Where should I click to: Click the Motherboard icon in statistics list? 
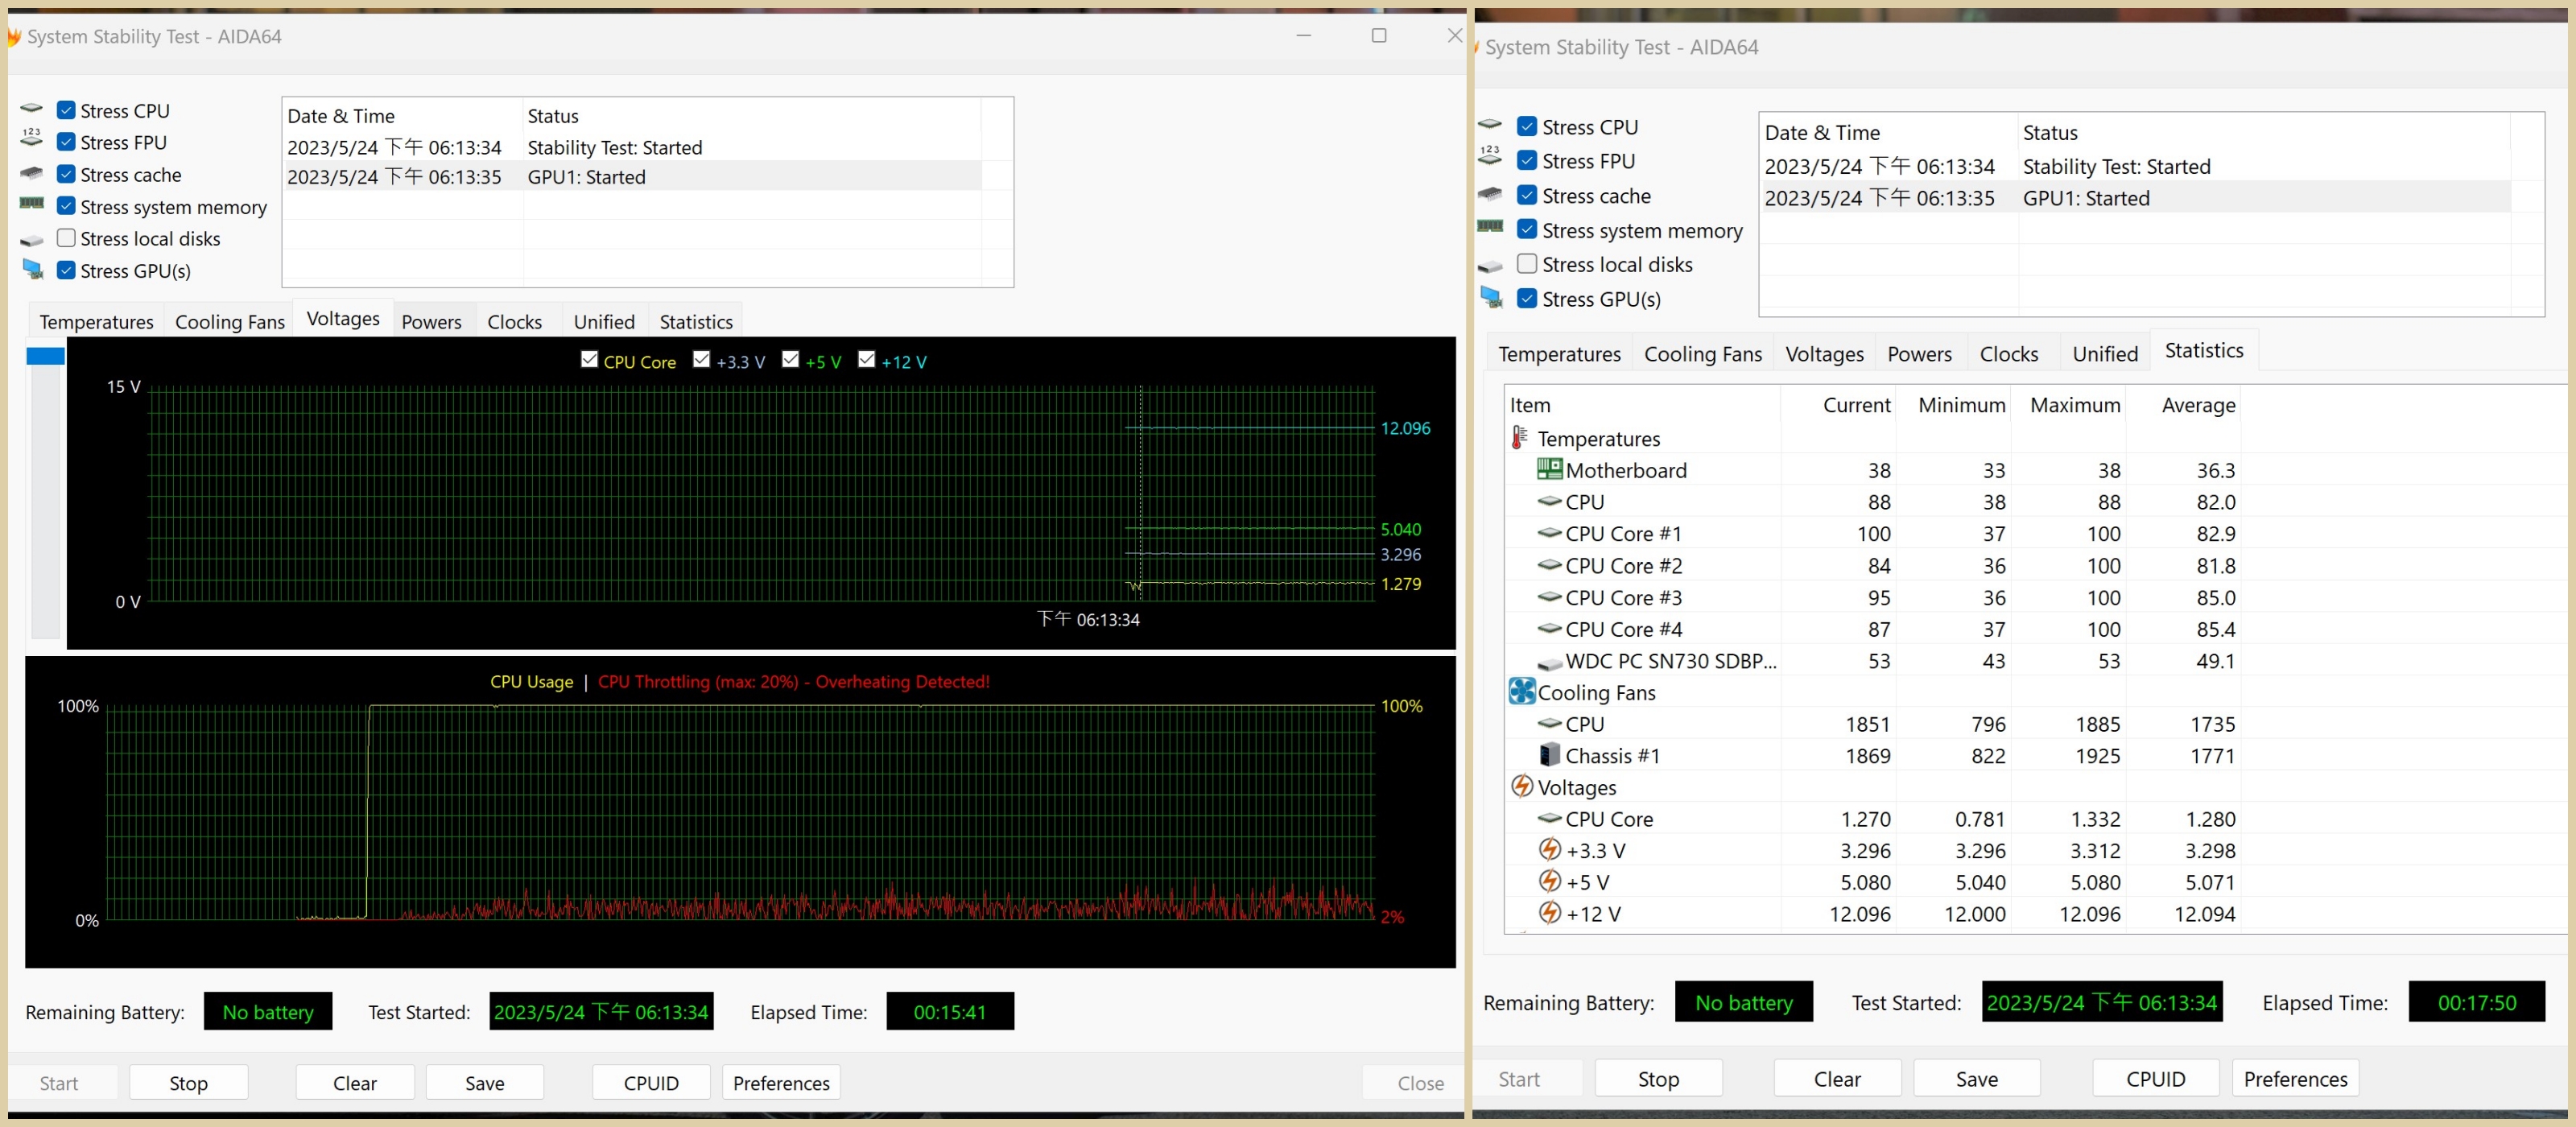pos(1549,469)
